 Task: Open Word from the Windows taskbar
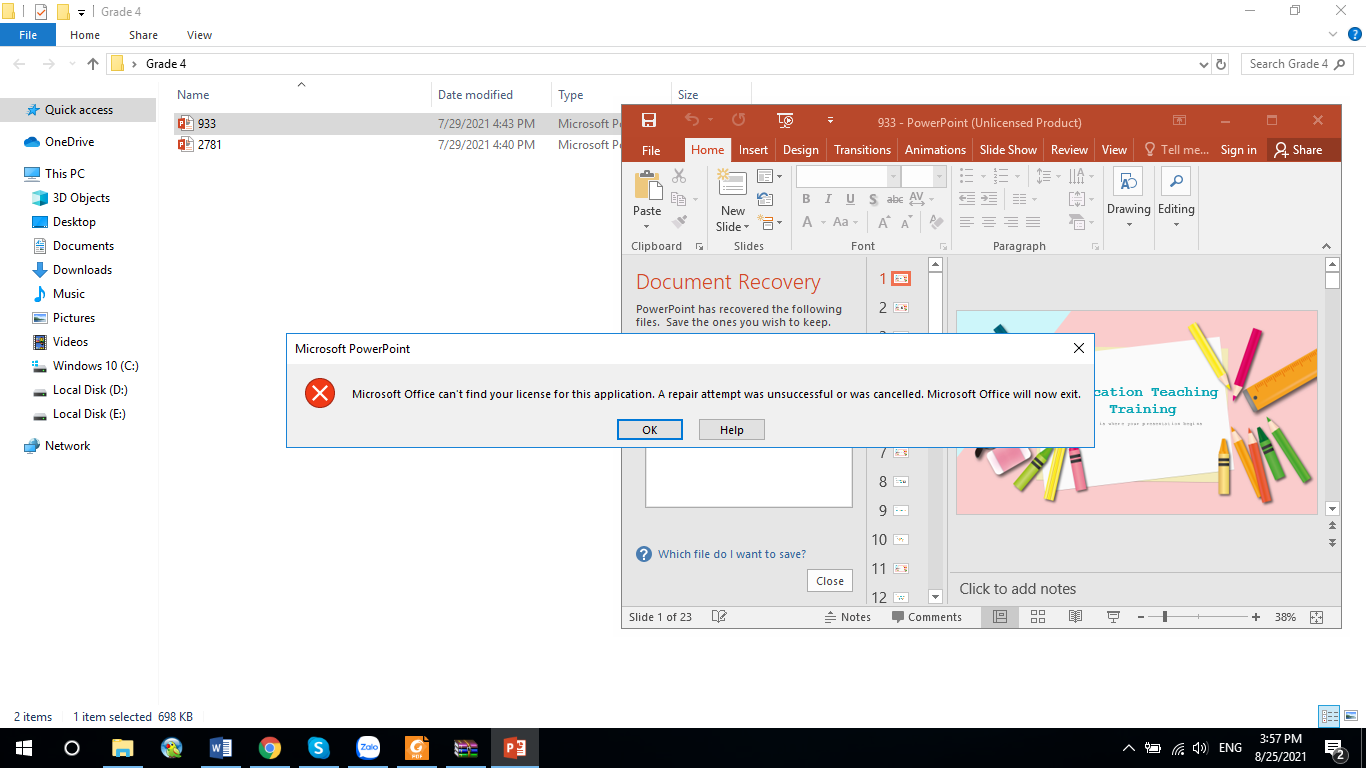[x=221, y=748]
